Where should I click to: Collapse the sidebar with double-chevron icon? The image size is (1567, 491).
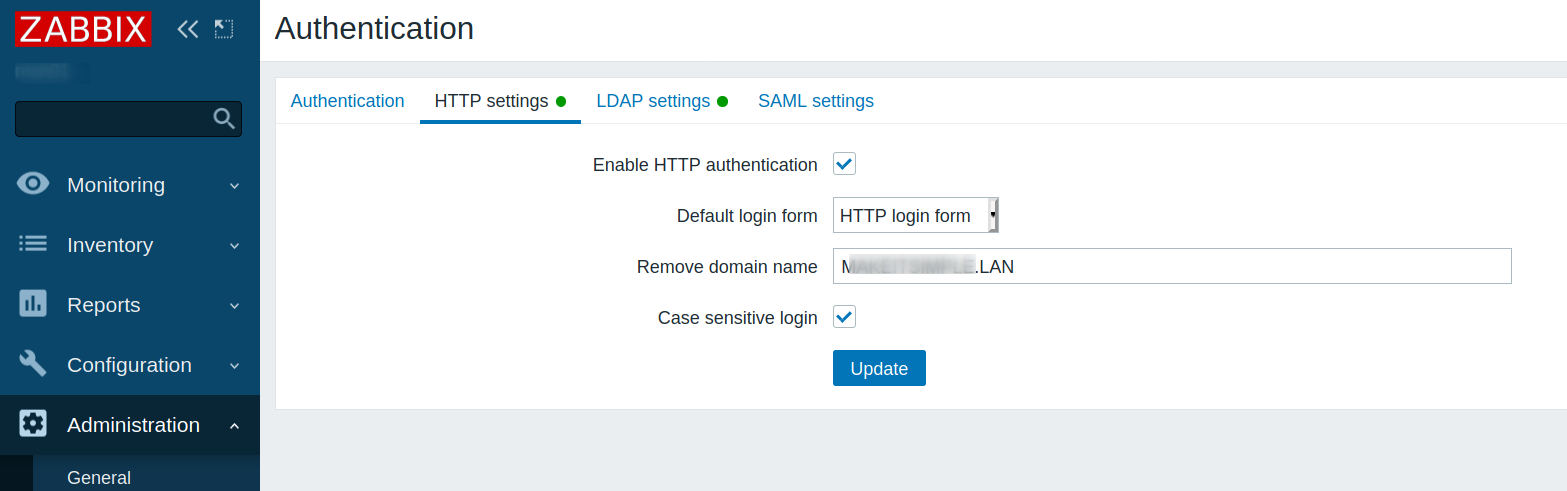[x=188, y=30]
